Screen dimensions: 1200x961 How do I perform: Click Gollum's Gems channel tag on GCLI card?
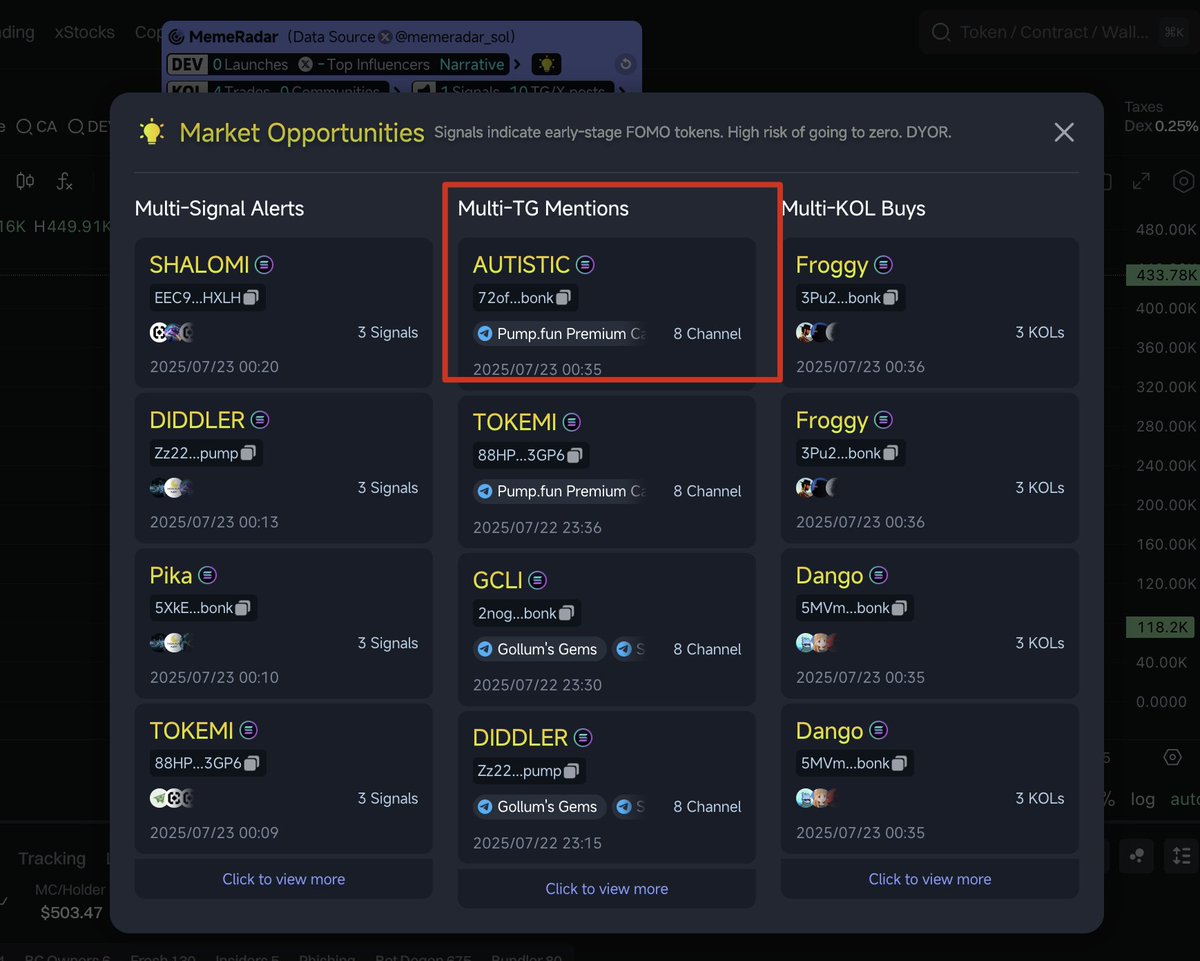coord(540,649)
